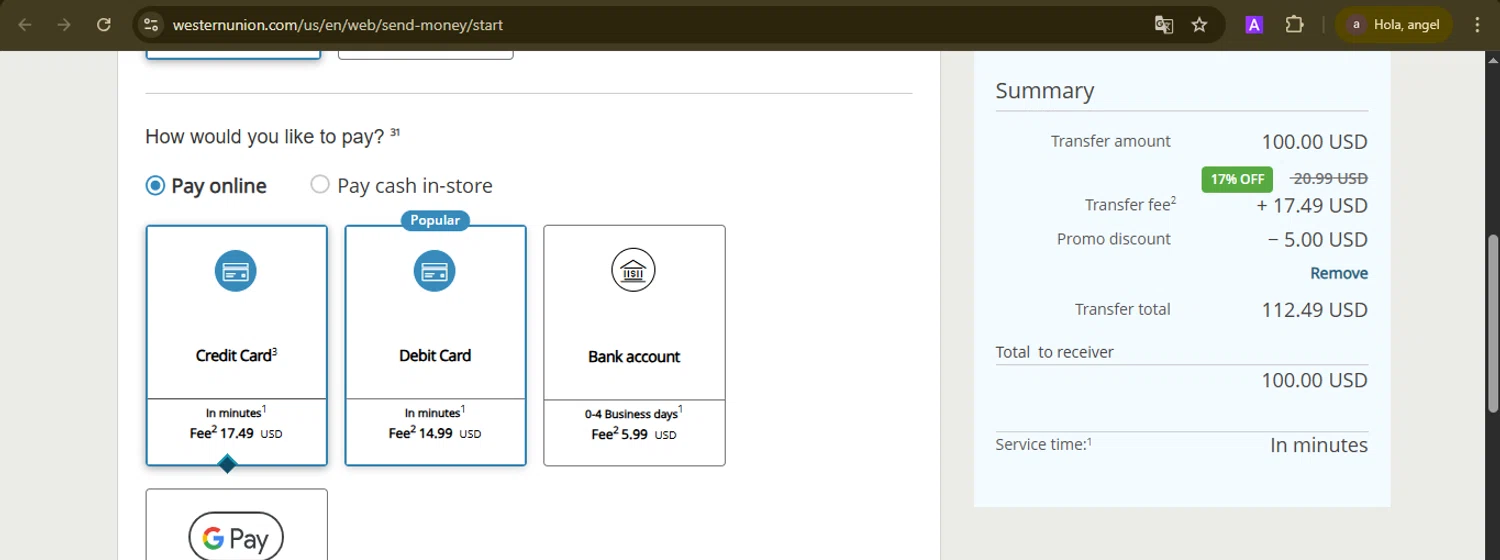This screenshot has height=560, width=1500.
Task: Click the Total to receiver label
Action: coord(1055,352)
